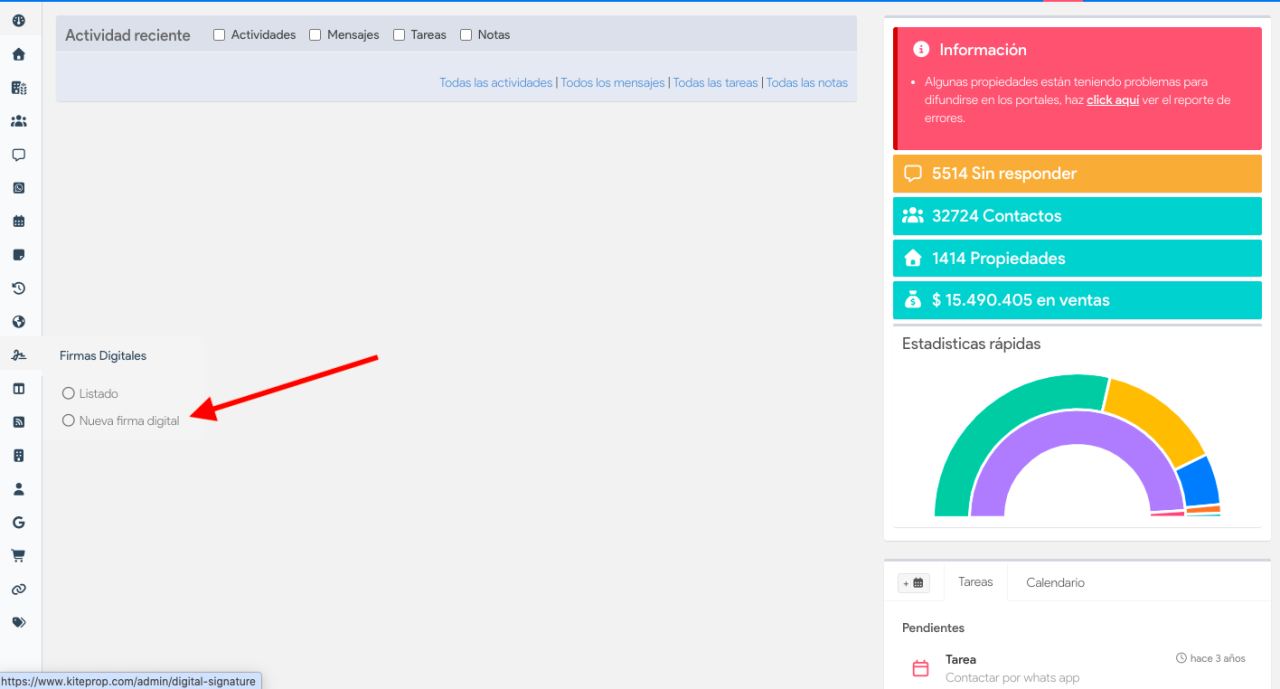
Task: Click the contacts group icon in sidebar
Action: pyautogui.click(x=18, y=121)
